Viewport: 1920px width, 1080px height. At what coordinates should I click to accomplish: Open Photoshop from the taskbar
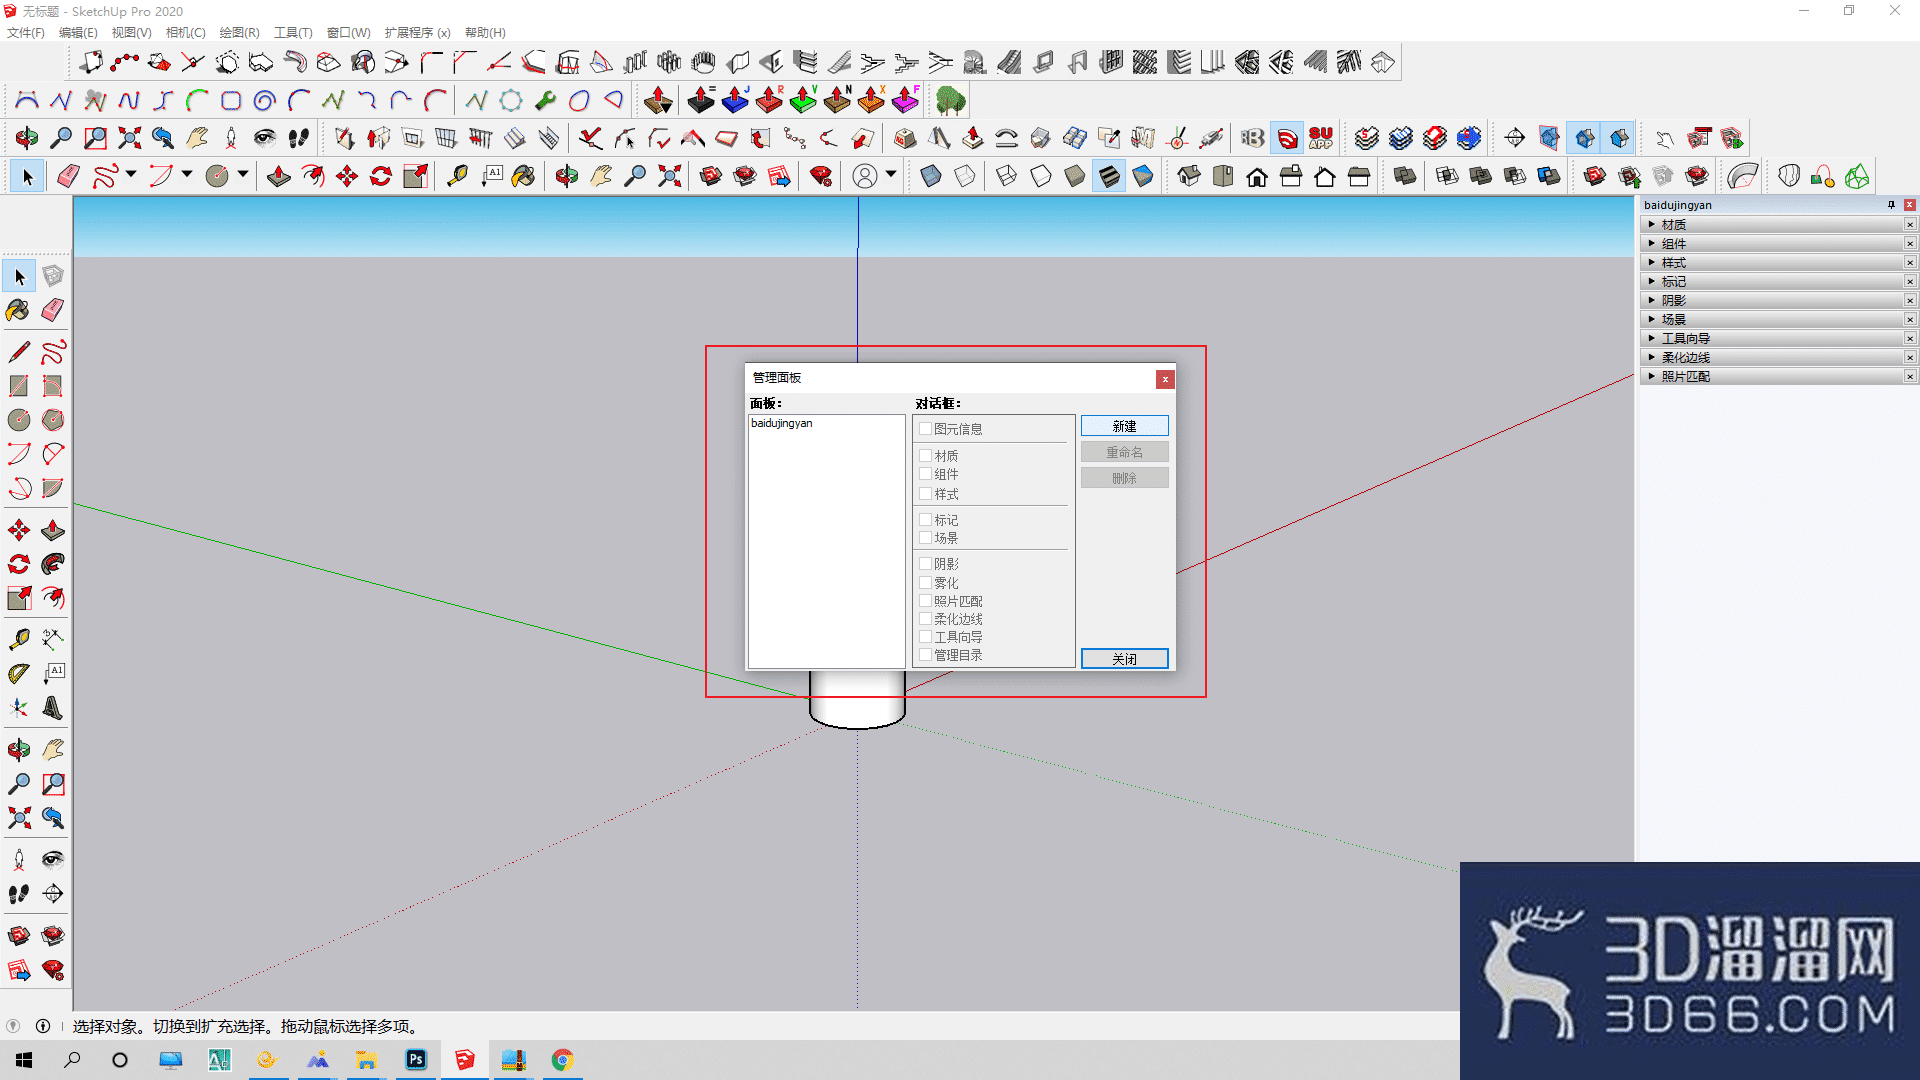pyautogui.click(x=416, y=1059)
